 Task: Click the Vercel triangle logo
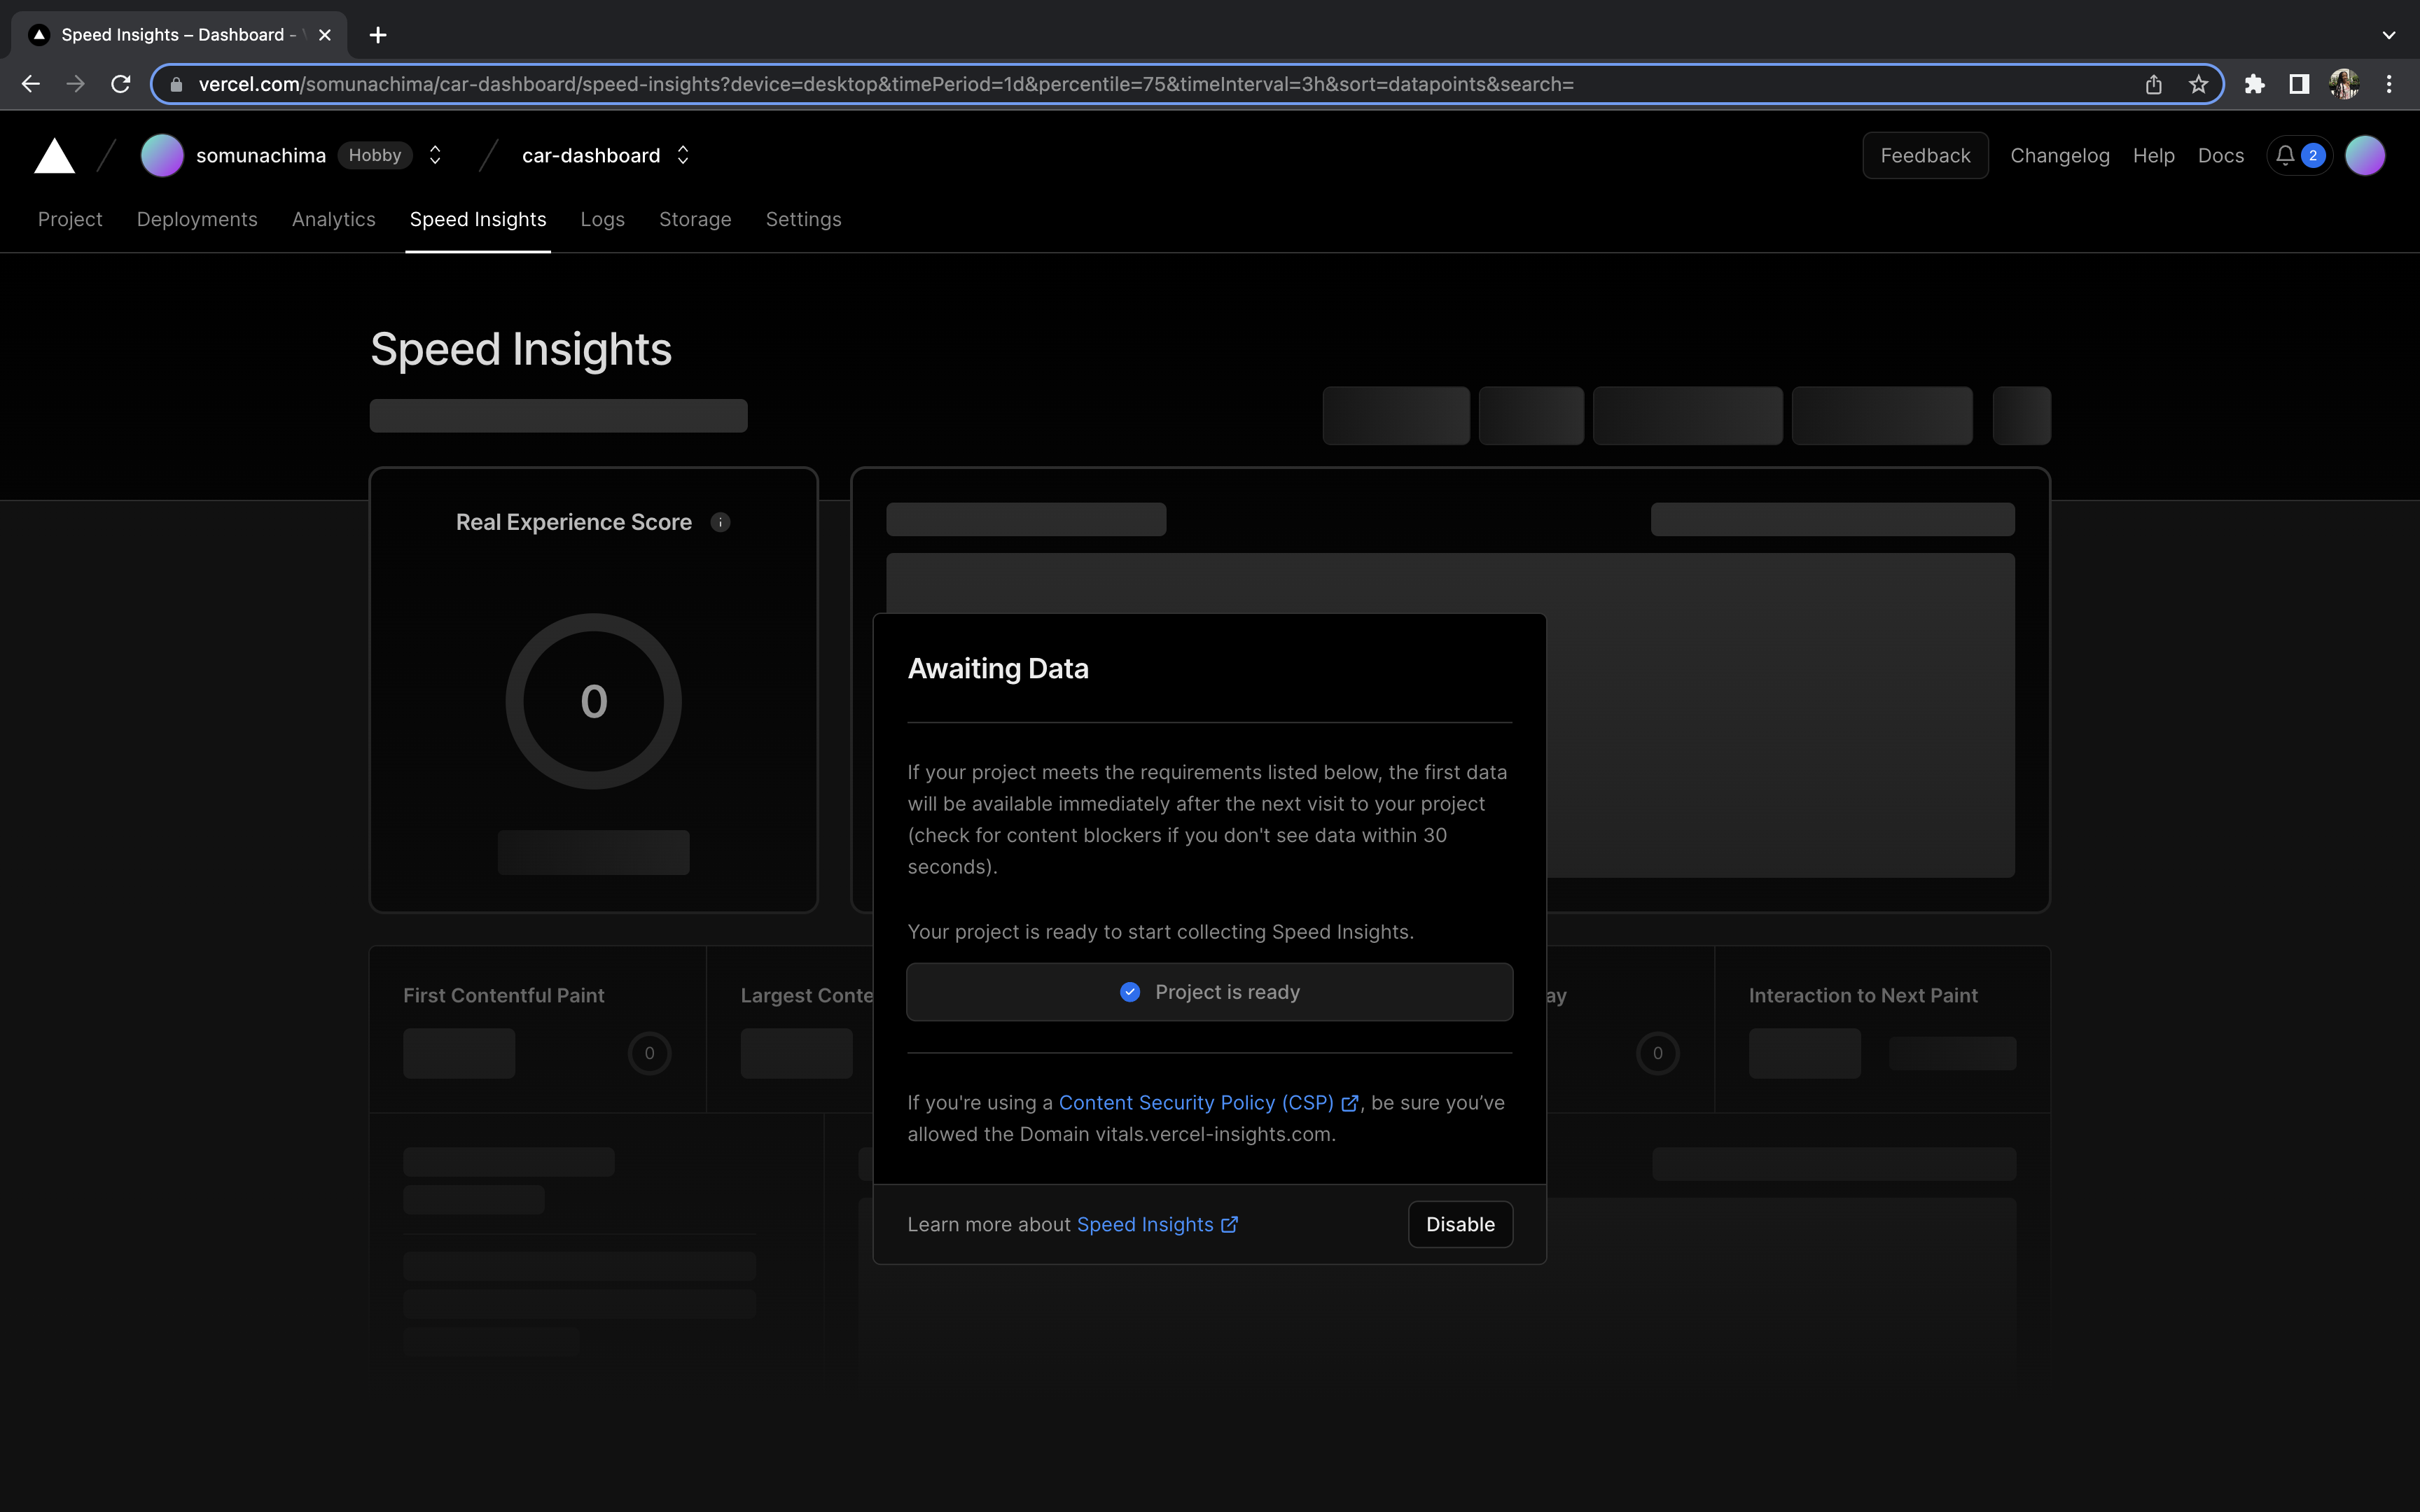click(54, 156)
